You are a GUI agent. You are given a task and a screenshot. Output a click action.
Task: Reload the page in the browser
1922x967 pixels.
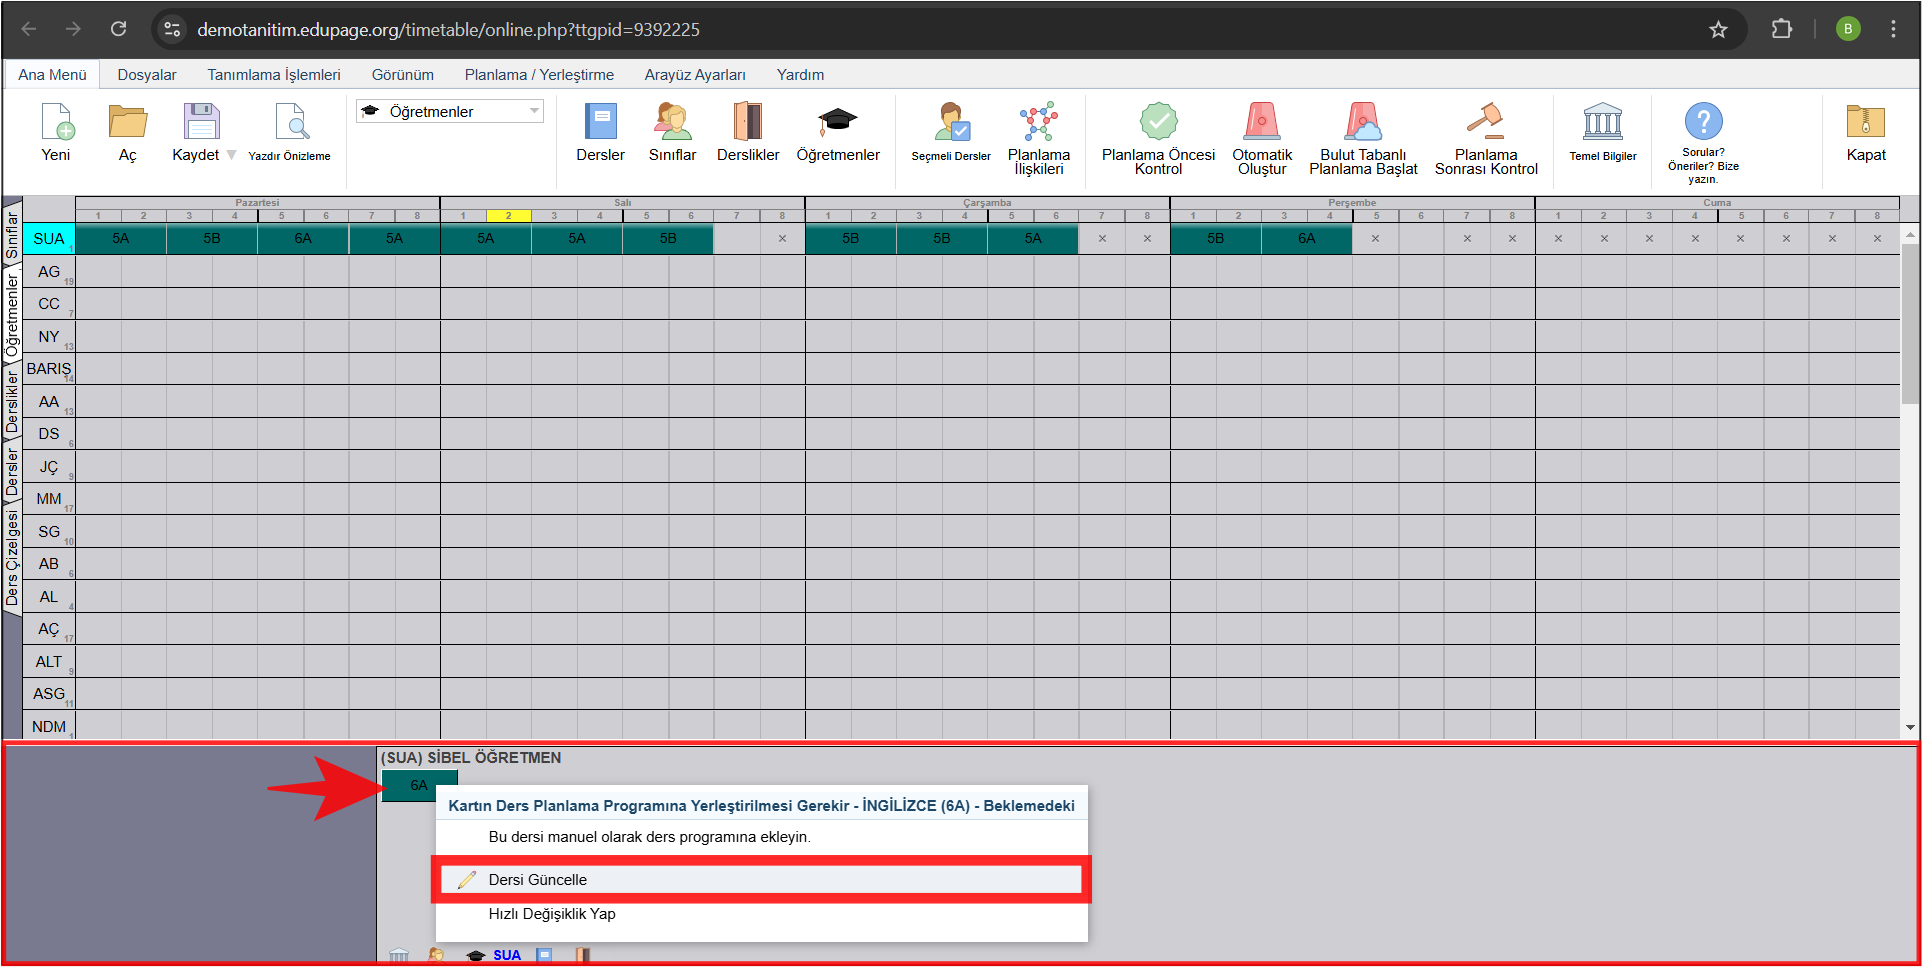pos(118,29)
